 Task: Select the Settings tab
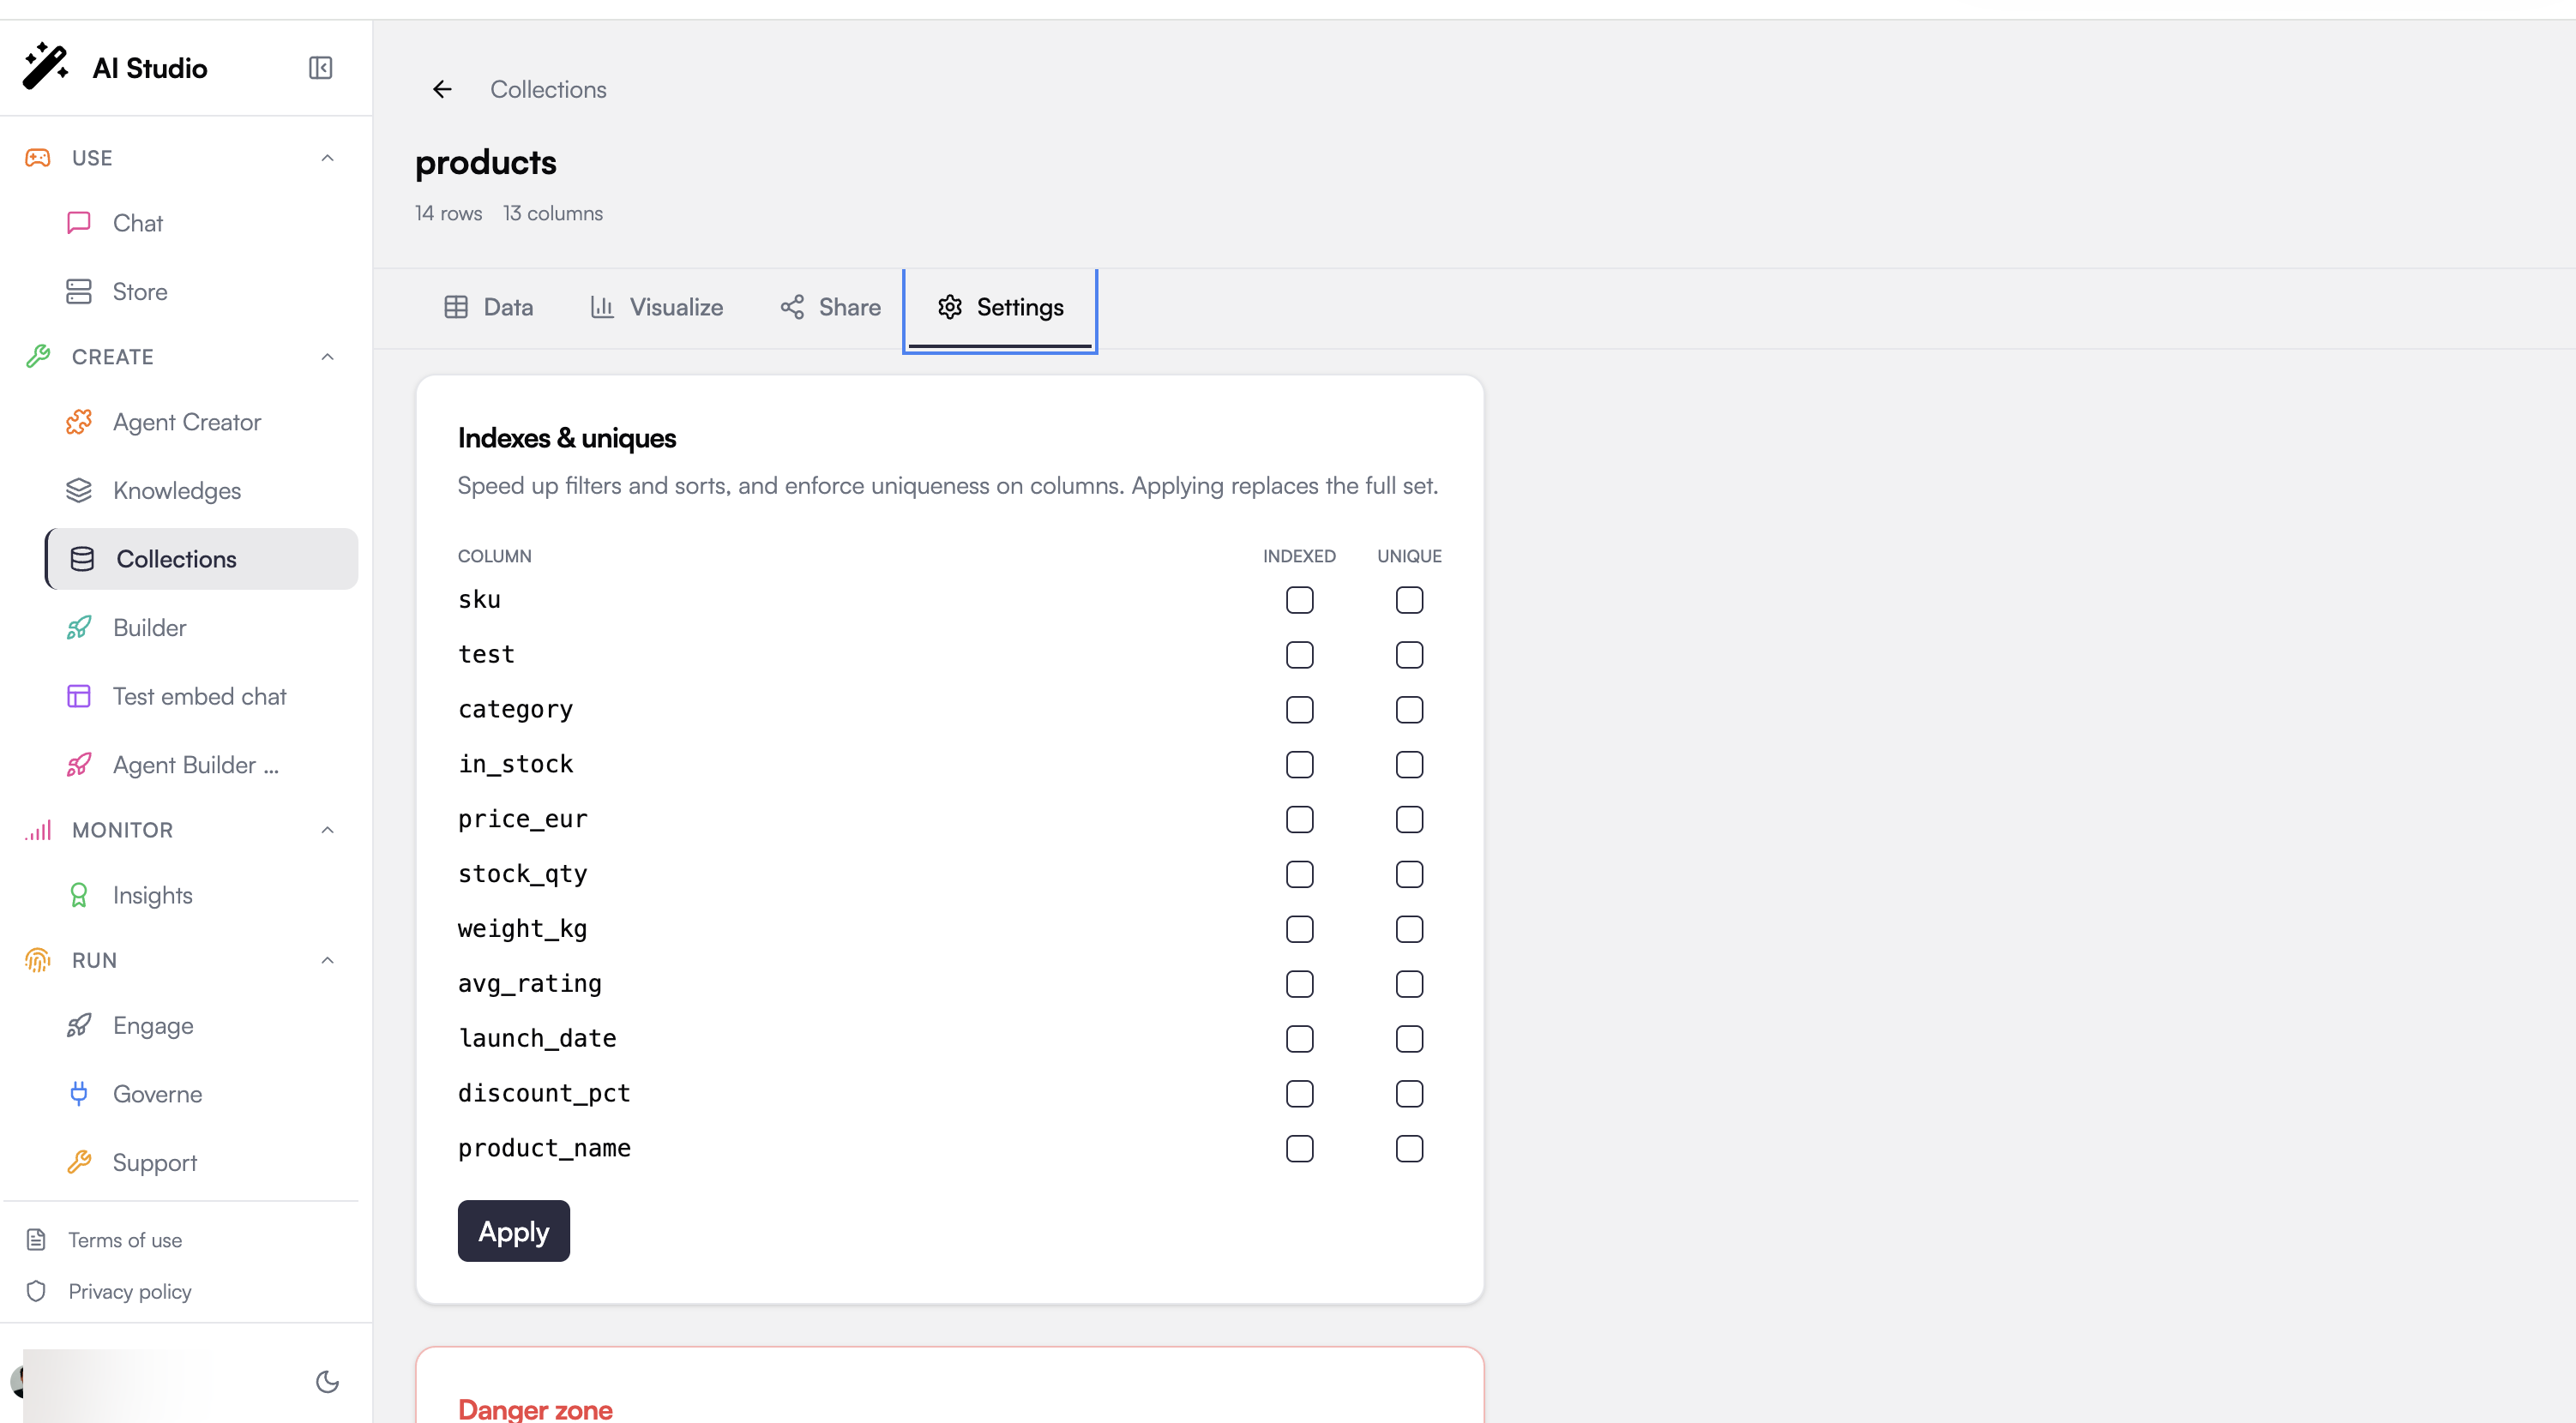click(1000, 310)
